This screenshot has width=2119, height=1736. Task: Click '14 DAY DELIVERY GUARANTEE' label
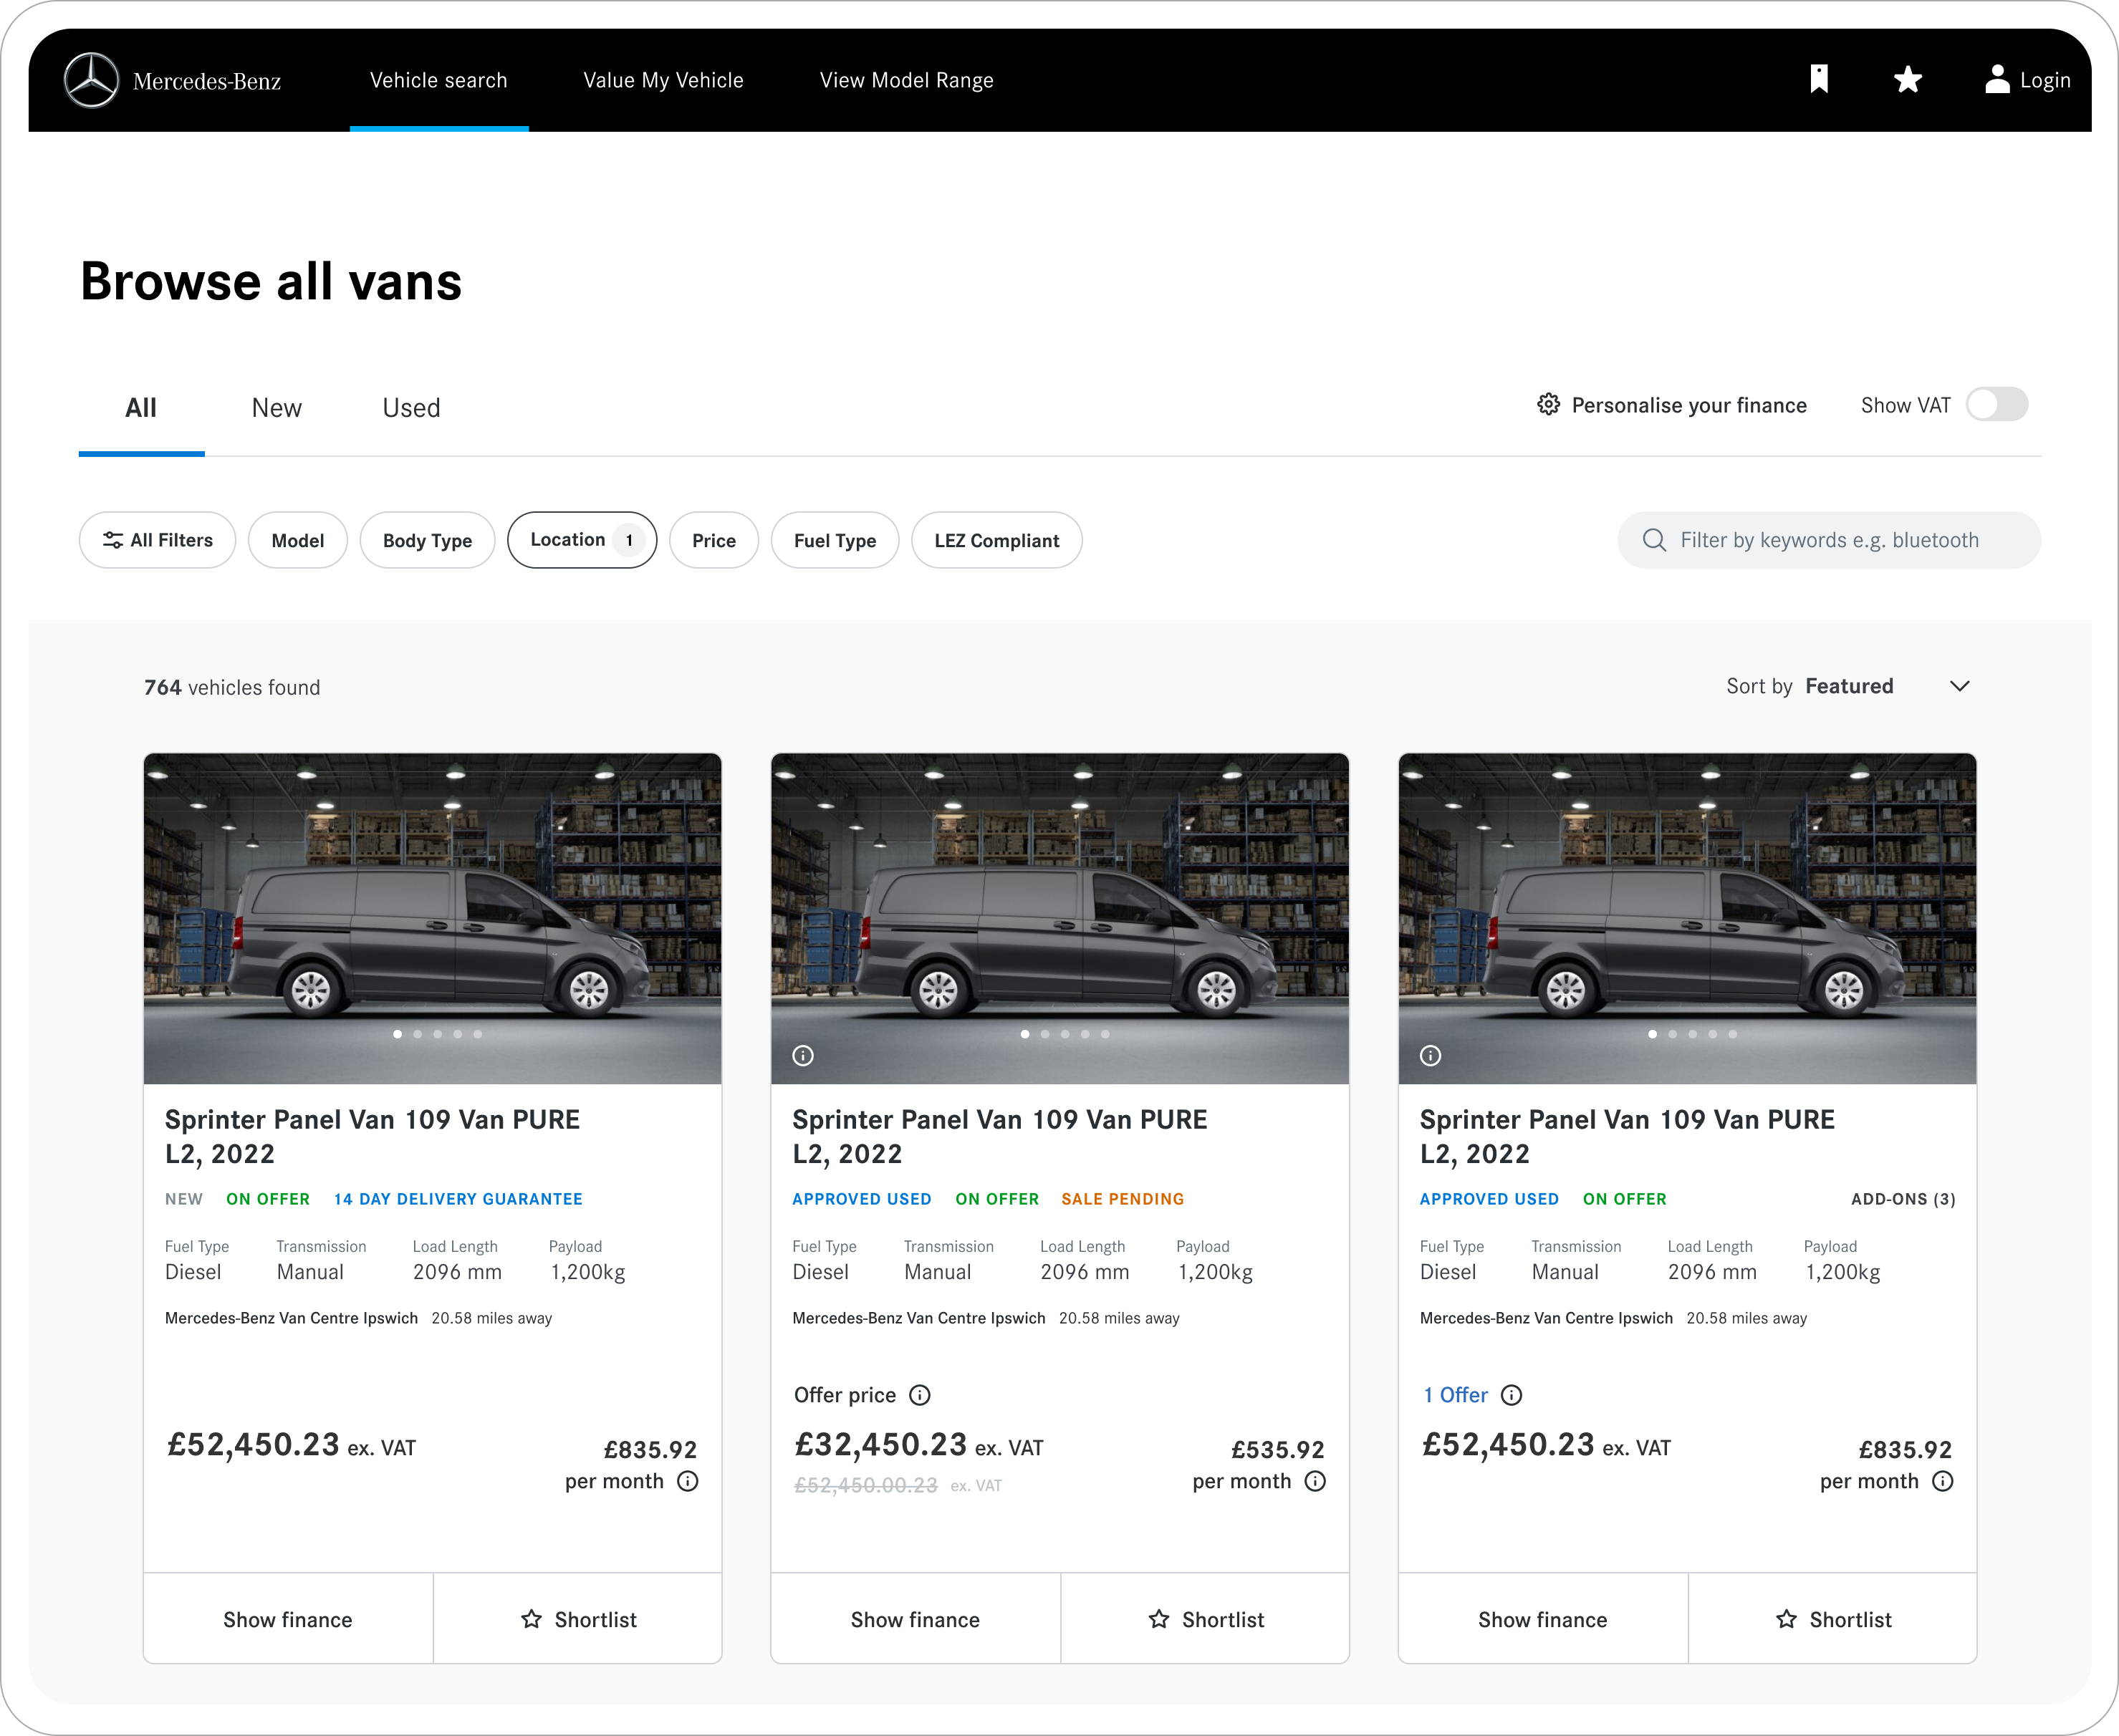[458, 1199]
